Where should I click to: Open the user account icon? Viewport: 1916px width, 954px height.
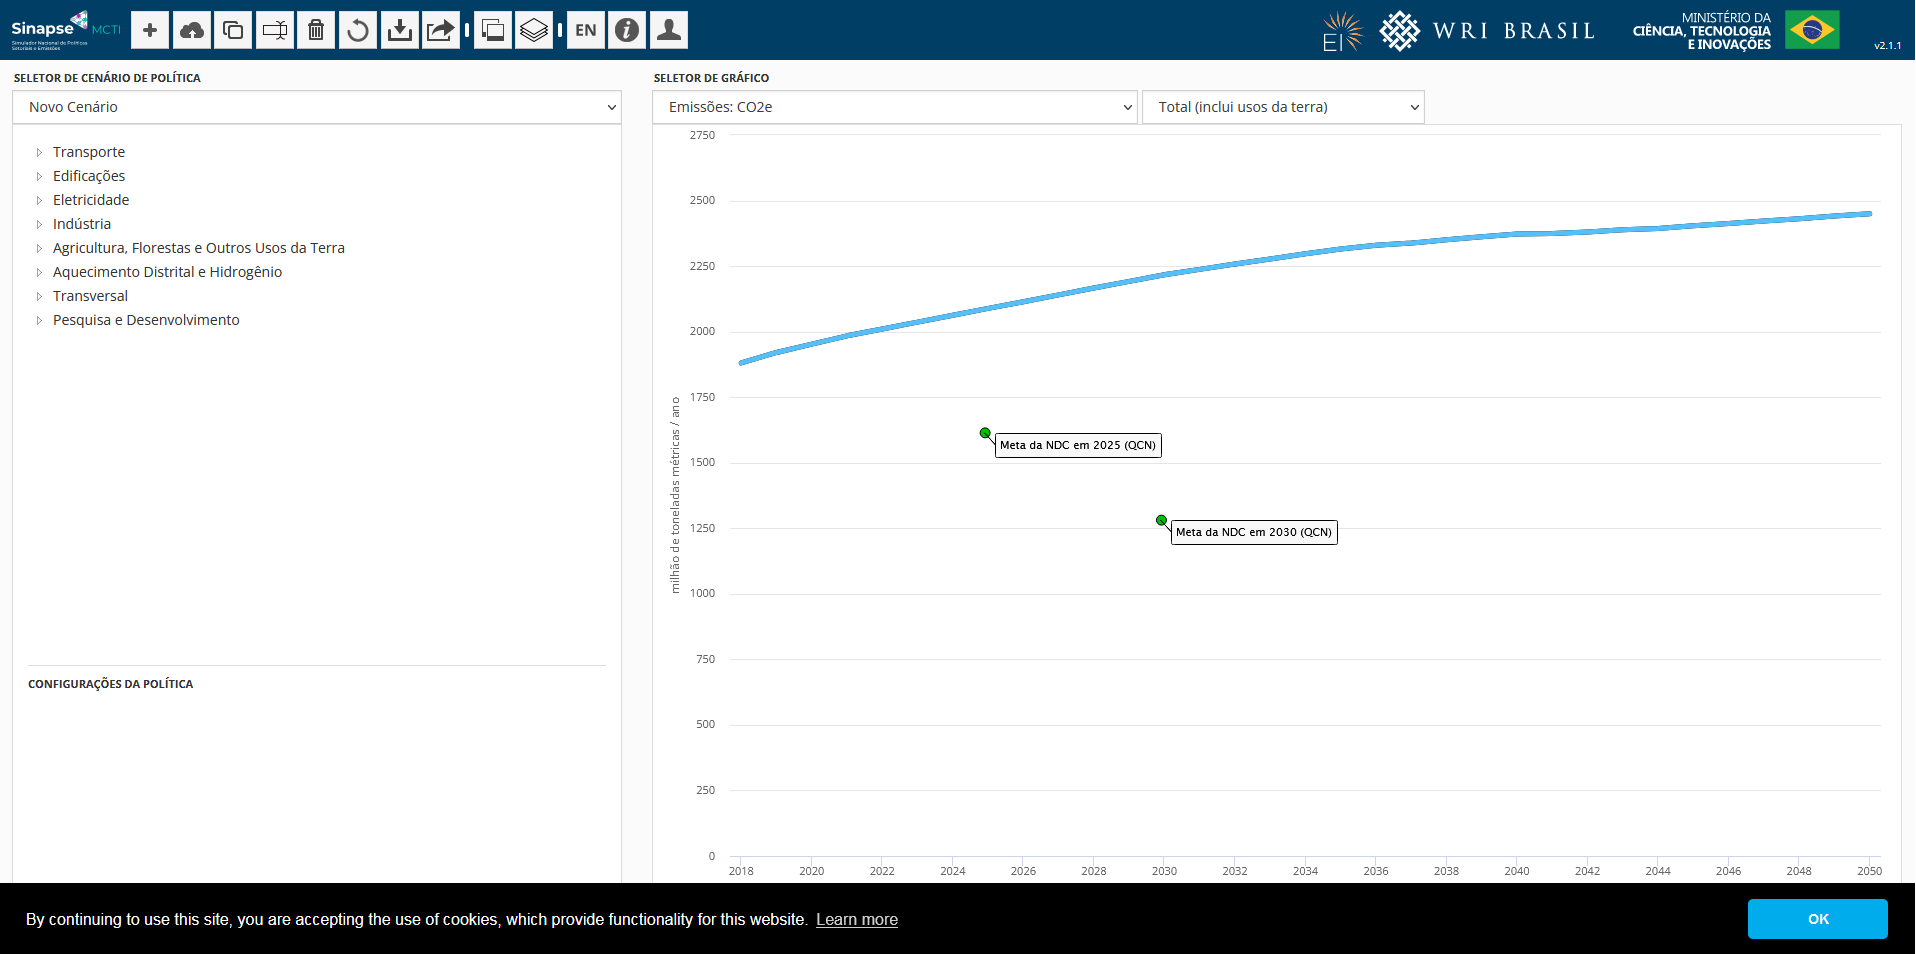coord(669,30)
